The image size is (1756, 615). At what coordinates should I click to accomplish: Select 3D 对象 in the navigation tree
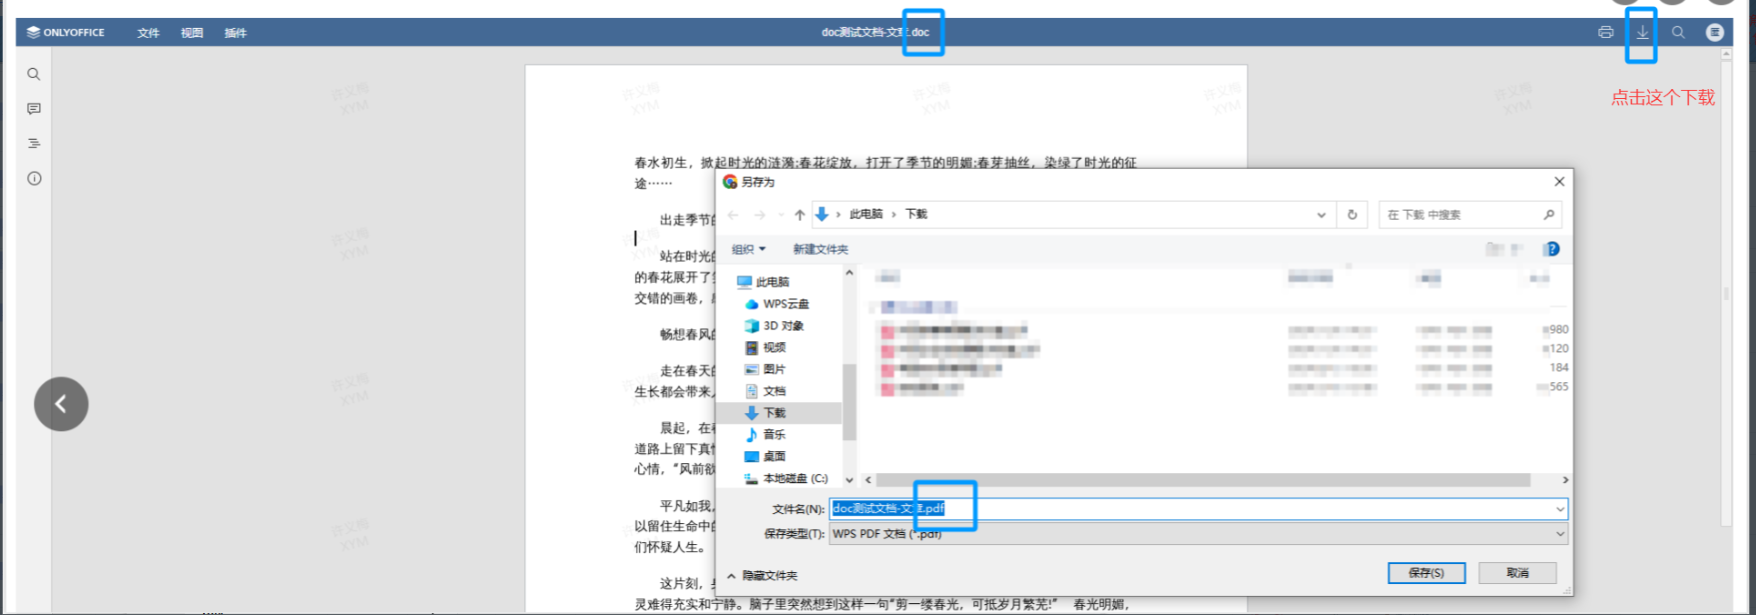[x=774, y=326]
